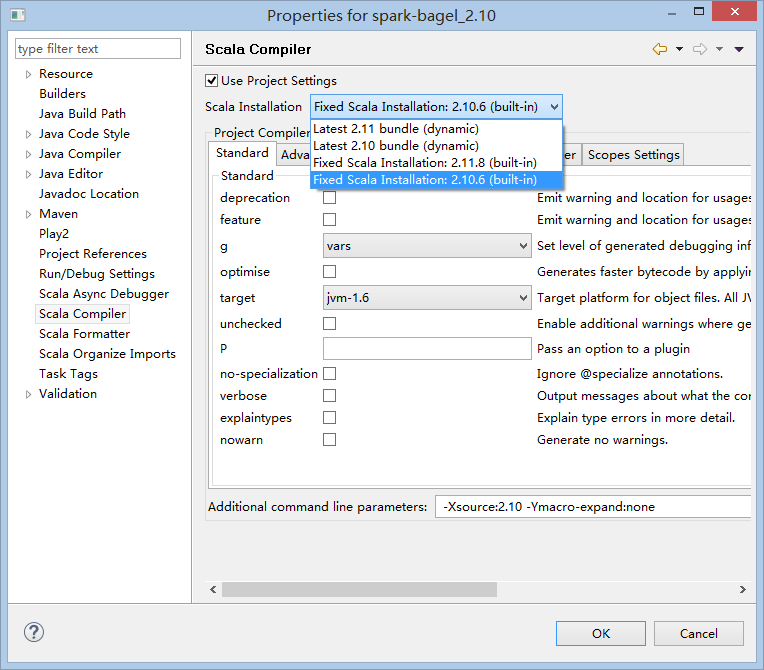Screen dimensions: 764x670
Task: Select Play2 in the tree
Action: tap(54, 234)
